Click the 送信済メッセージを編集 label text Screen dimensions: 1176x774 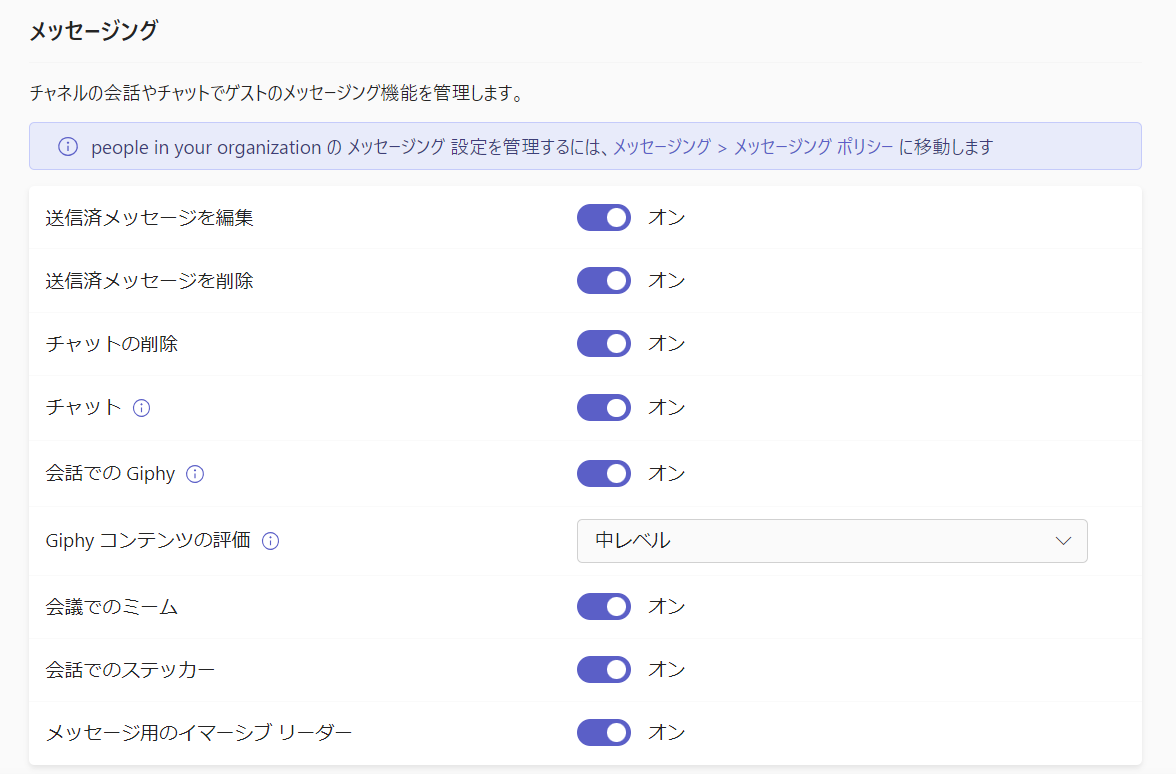[149, 217]
